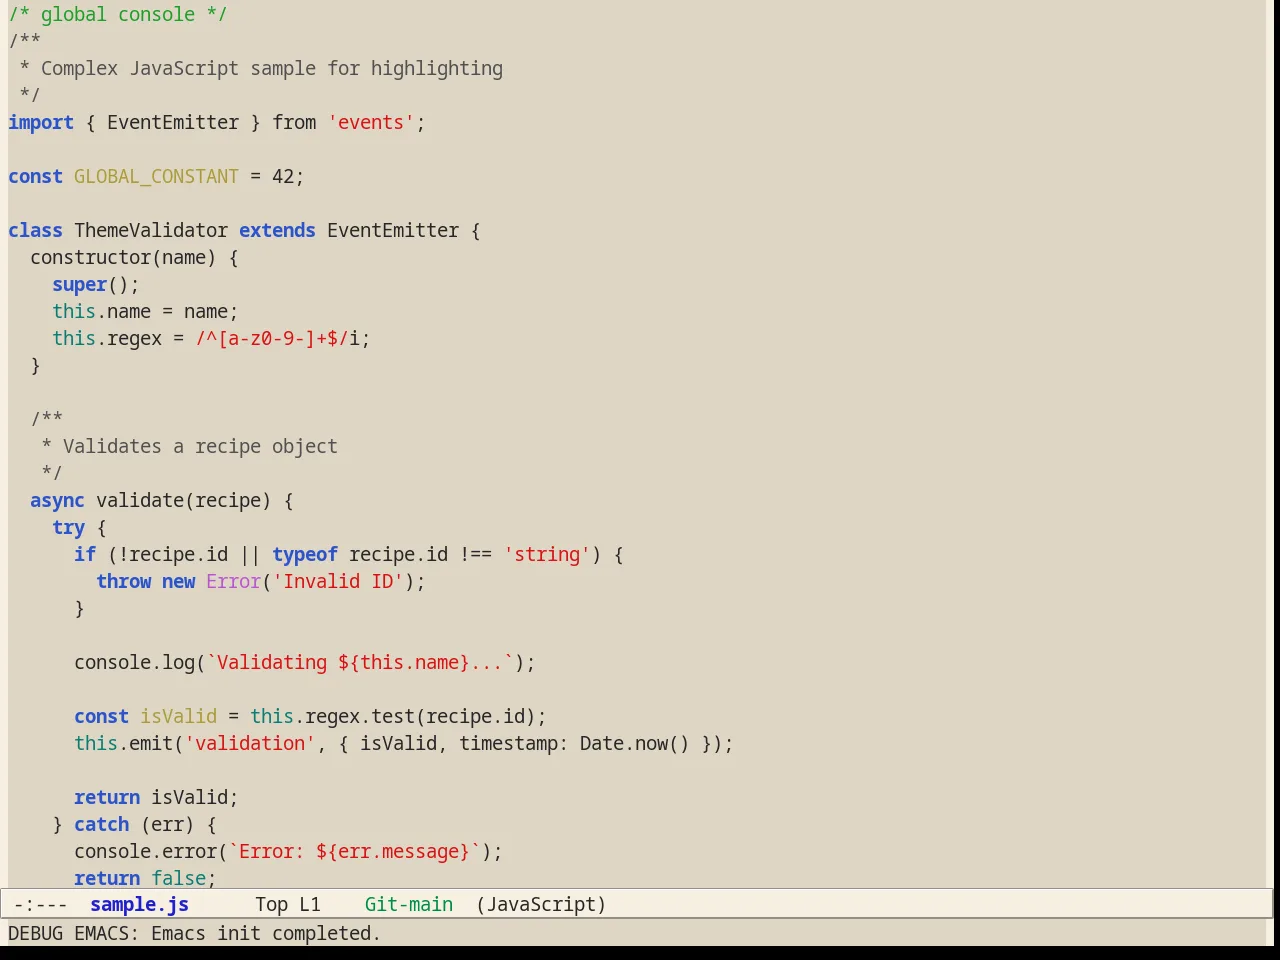Click the `Error: ${err.message}` template string
Image resolution: width=1280 pixels, height=960 pixels.
click(354, 851)
